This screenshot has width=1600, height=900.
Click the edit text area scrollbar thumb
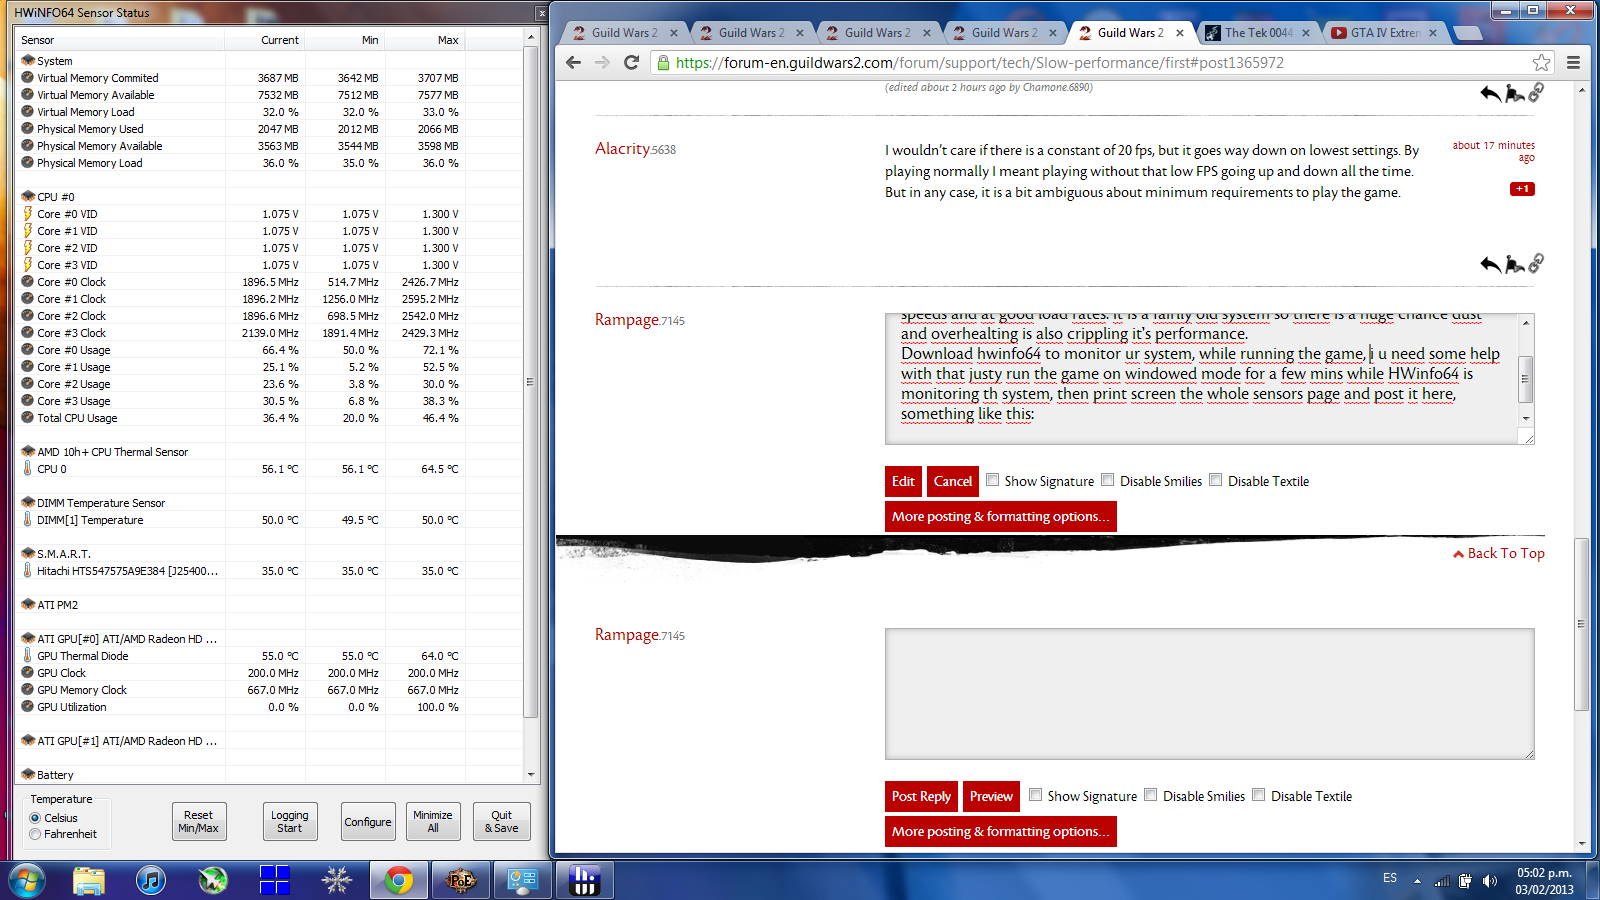[1526, 379]
